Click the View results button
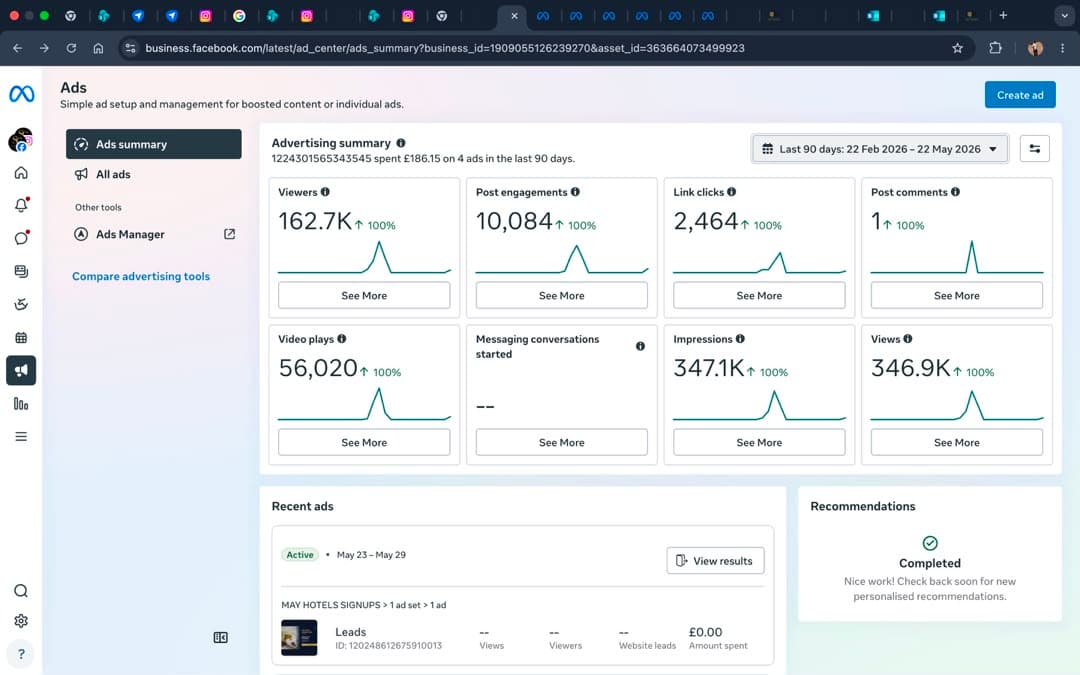This screenshot has width=1080, height=675. (x=715, y=561)
